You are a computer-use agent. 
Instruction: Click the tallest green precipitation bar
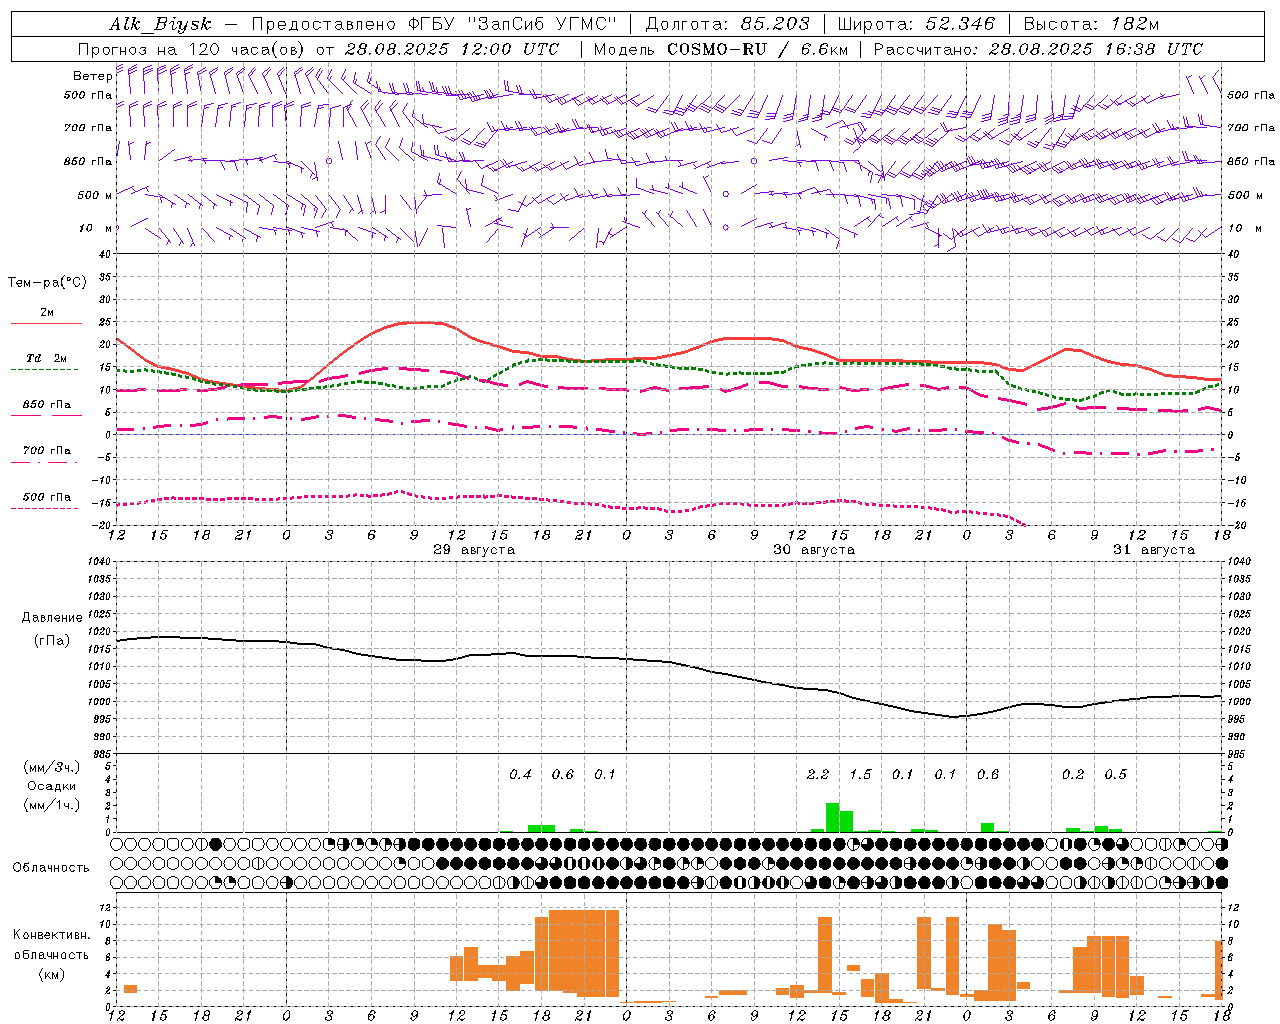tap(832, 817)
